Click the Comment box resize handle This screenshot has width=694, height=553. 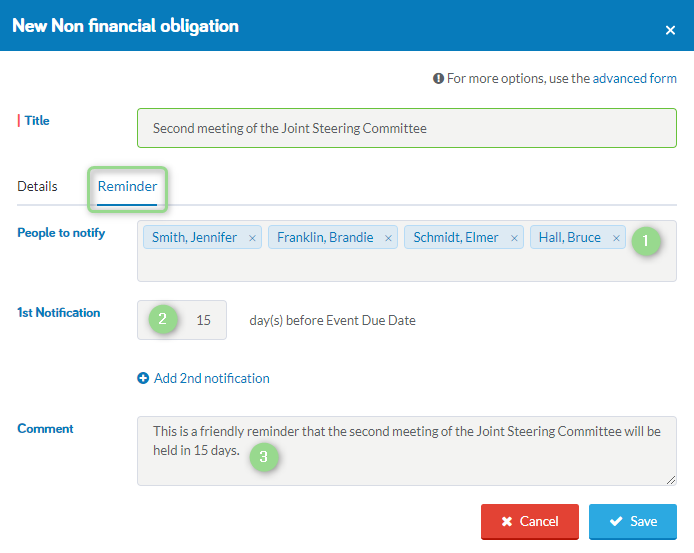point(671,480)
